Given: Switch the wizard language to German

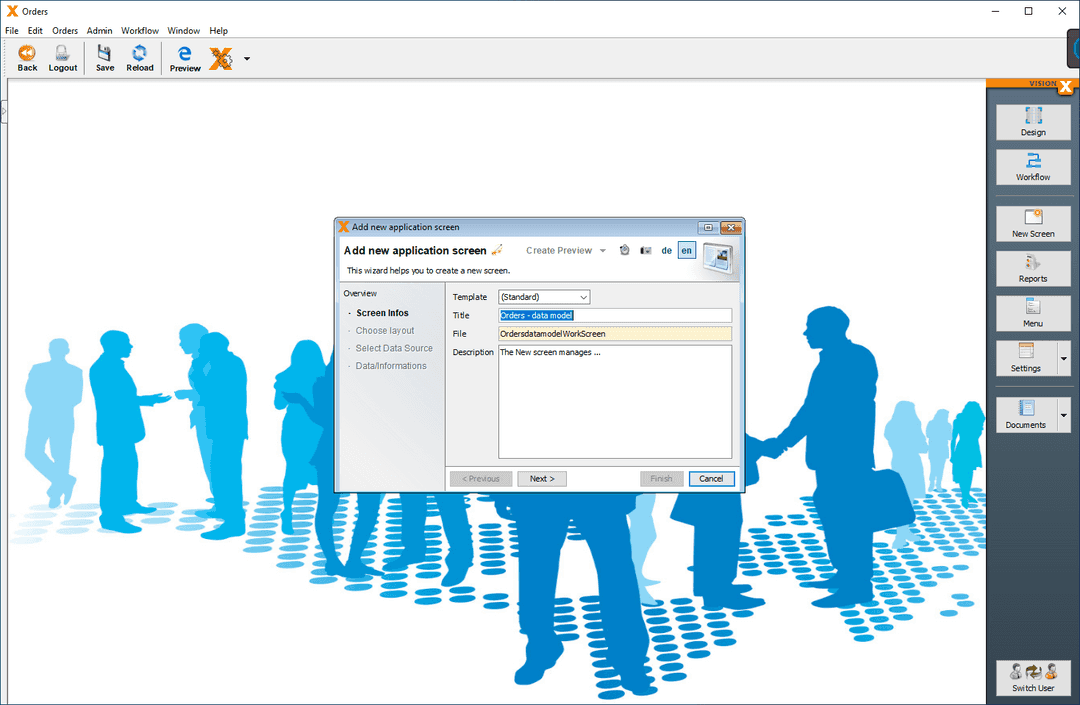Looking at the screenshot, I should [666, 250].
